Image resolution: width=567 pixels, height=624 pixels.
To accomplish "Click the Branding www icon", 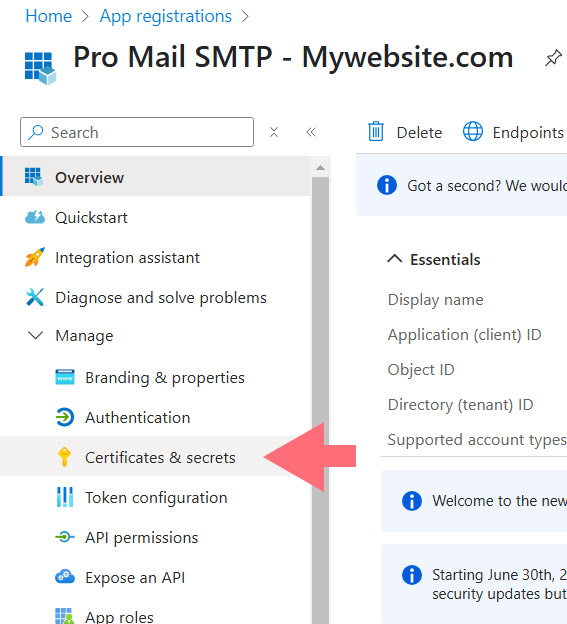I will click(x=65, y=377).
